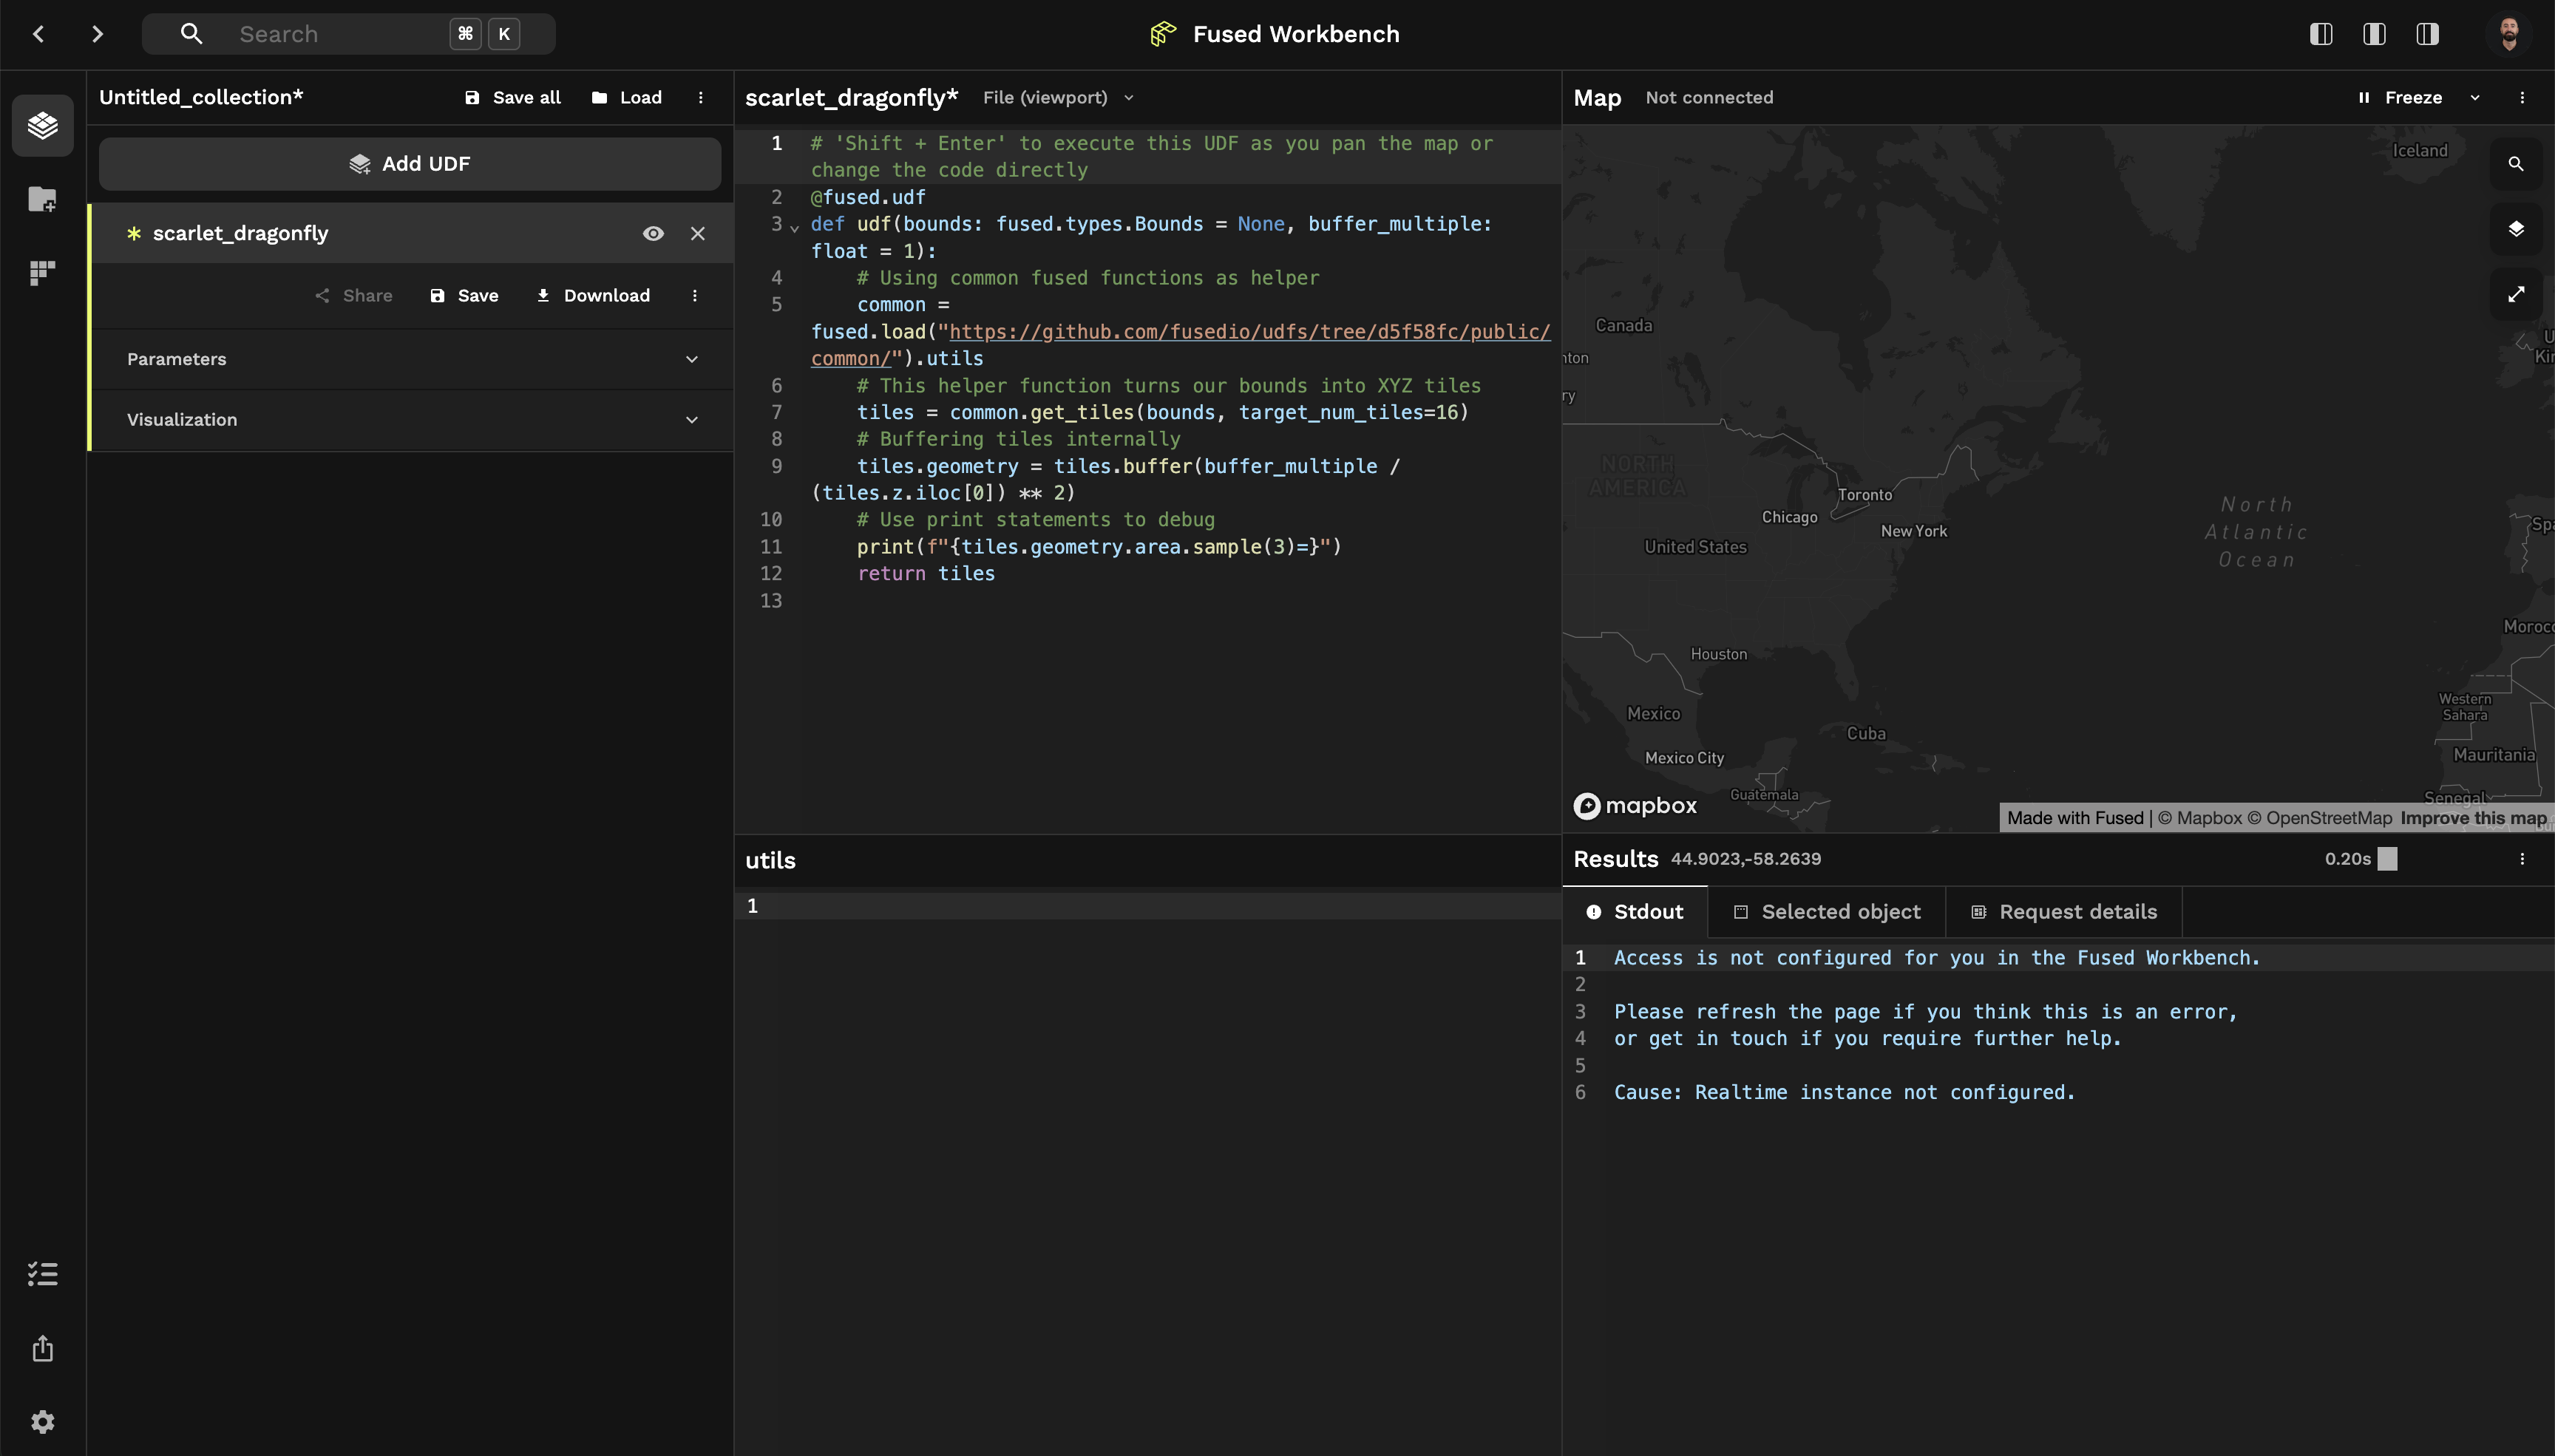This screenshot has height=1456, width=2555.
Task: Click the Results coordinates 44.9023,-58.2639
Action: 1746,859
